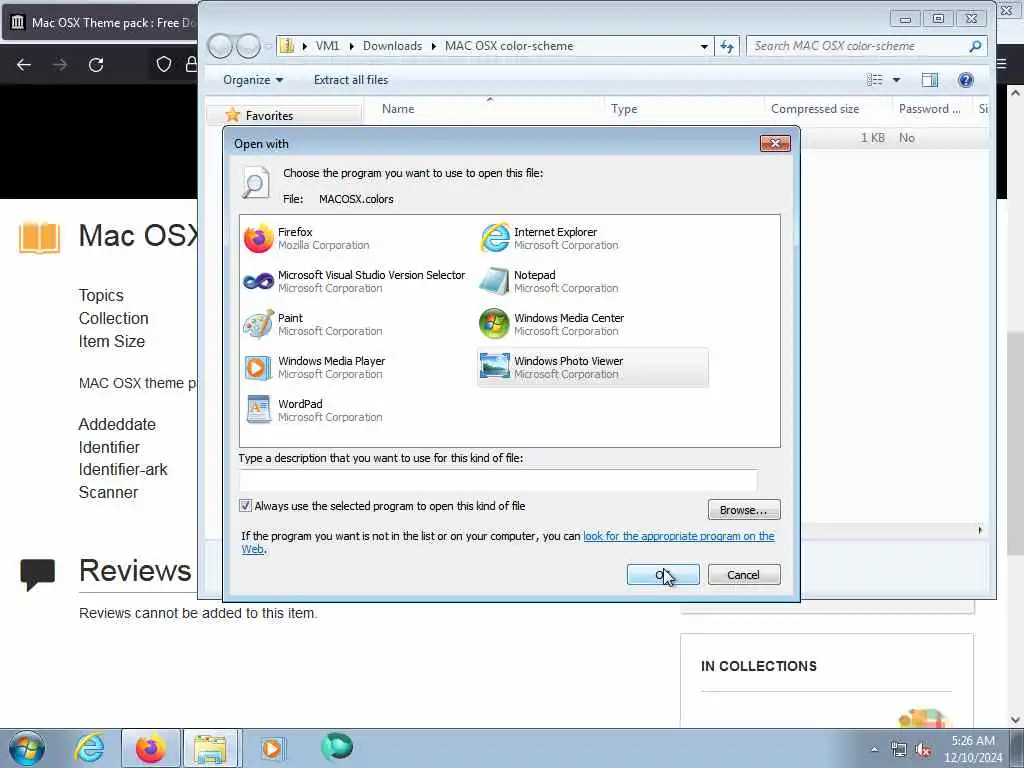Select Microsoft Visual Studio Version Selector
The image size is (1024, 768).
(x=355, y=281)
